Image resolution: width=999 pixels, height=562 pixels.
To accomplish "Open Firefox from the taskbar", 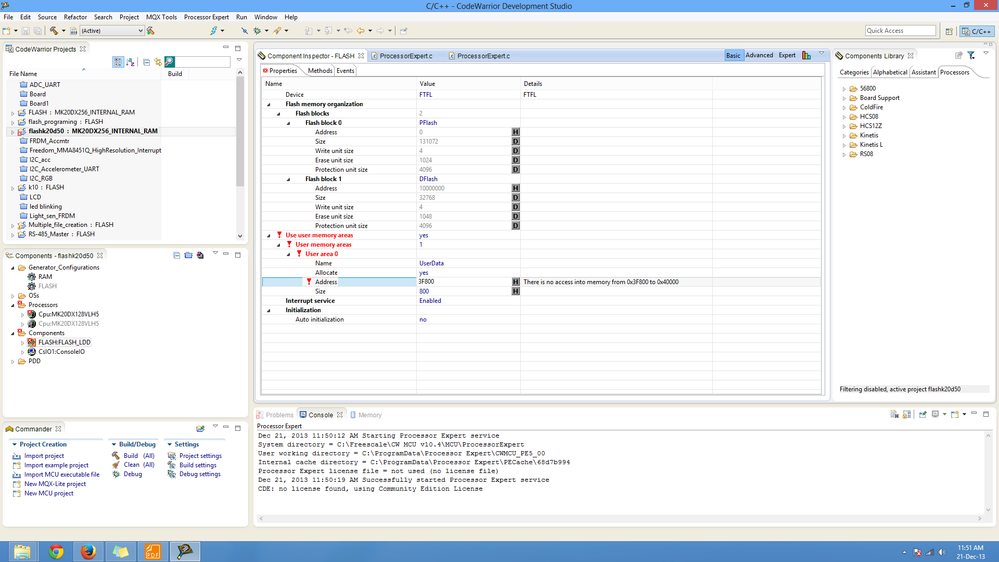I will (x=88, y=551).
